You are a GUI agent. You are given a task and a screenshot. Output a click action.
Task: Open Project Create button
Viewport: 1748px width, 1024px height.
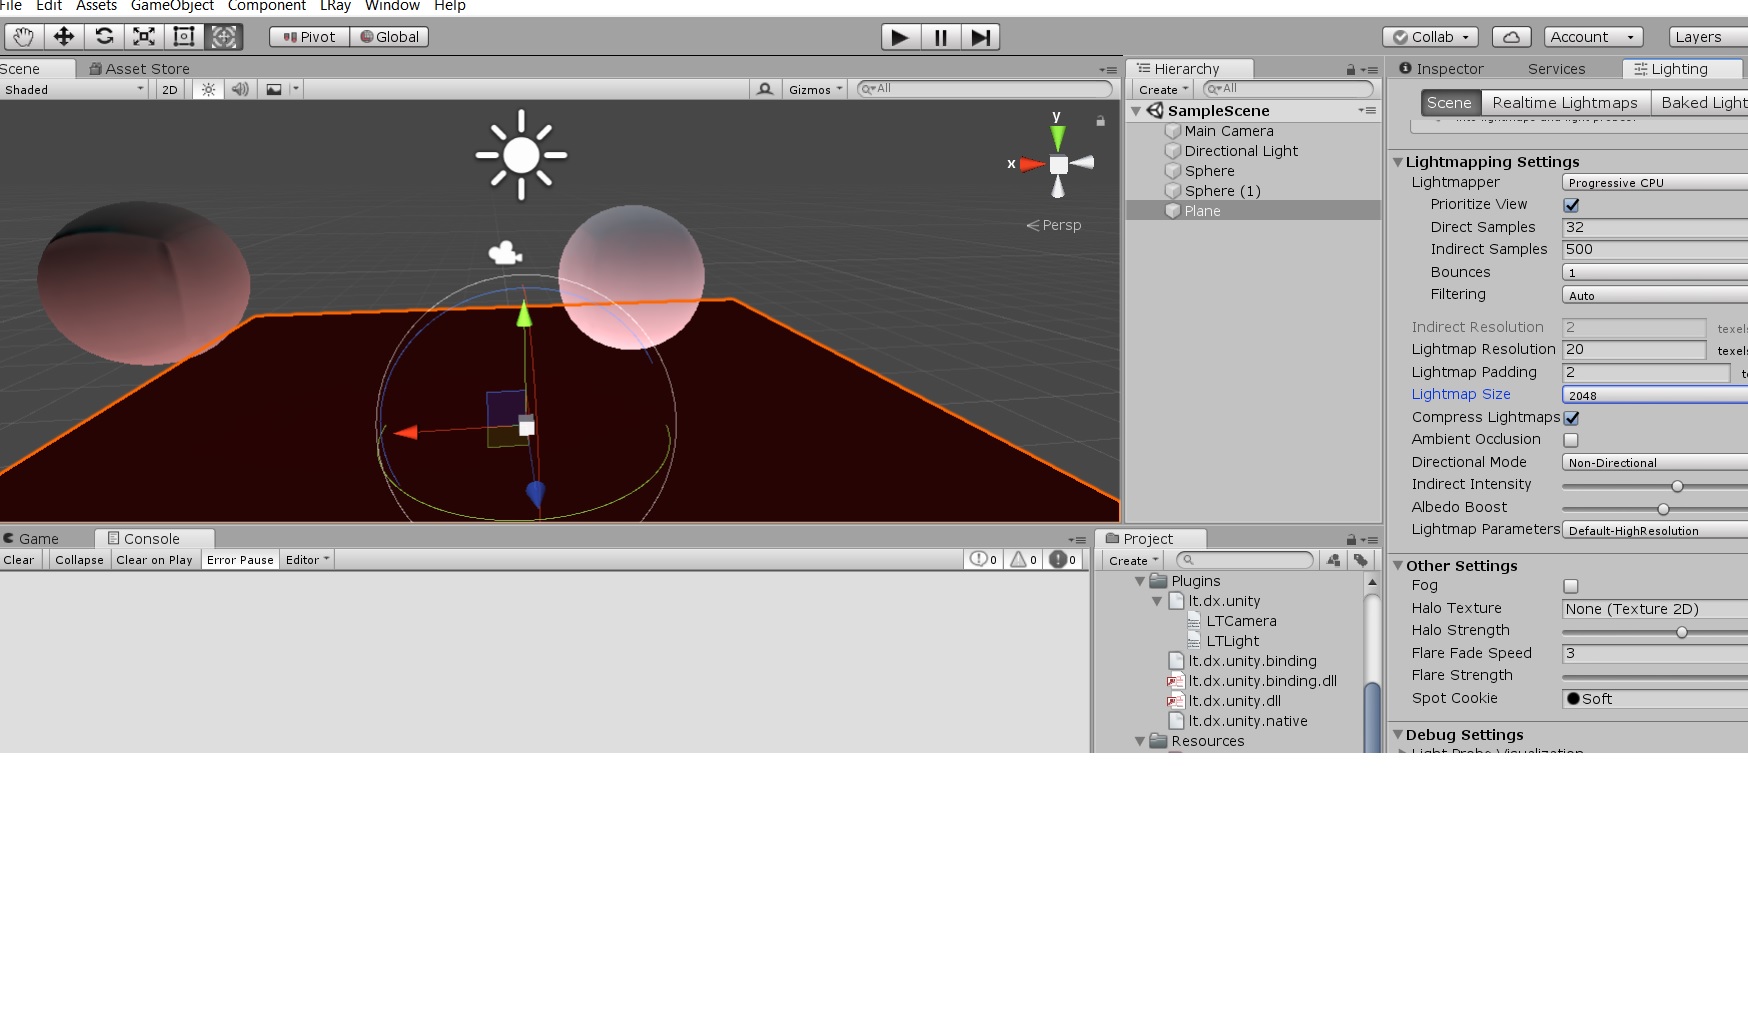point(1133,561)
